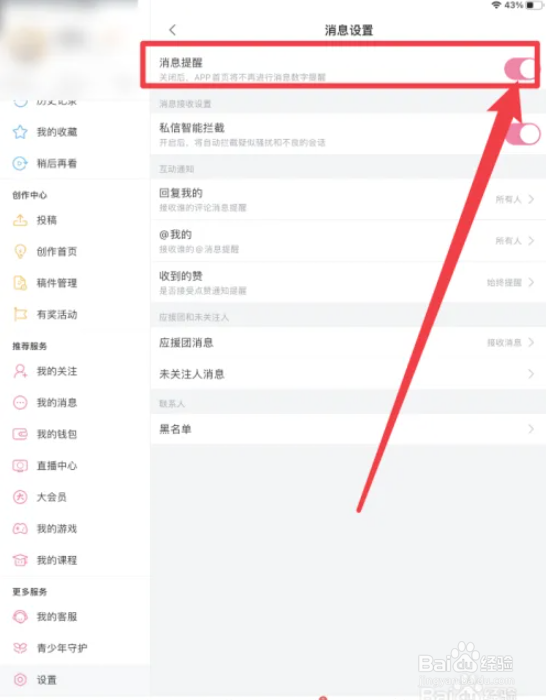Tap the 大会员 badge icon
The width and height of the screenshot is (546, 700).
click(20, 497)
